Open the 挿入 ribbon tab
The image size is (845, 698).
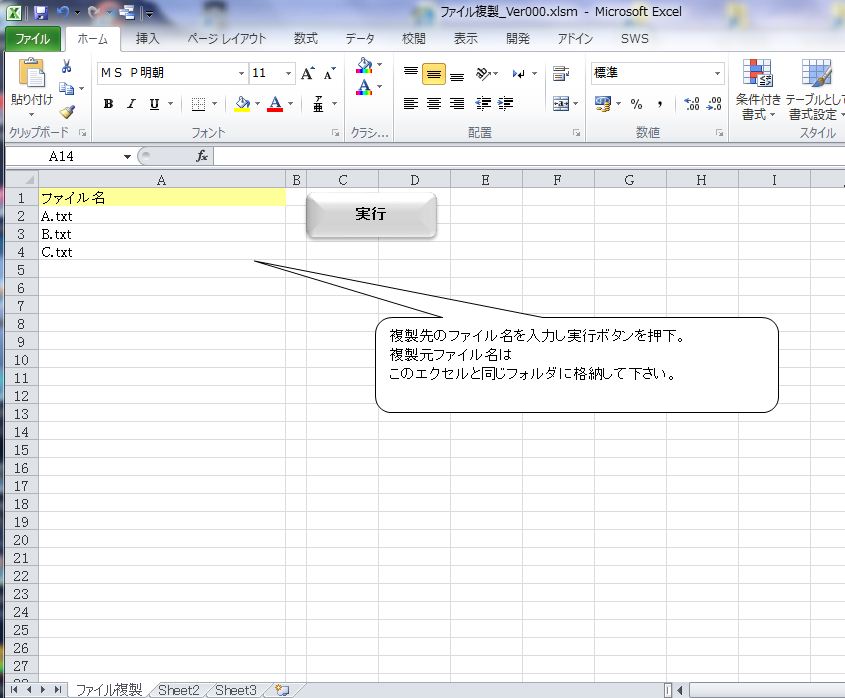tap(147, 39)
